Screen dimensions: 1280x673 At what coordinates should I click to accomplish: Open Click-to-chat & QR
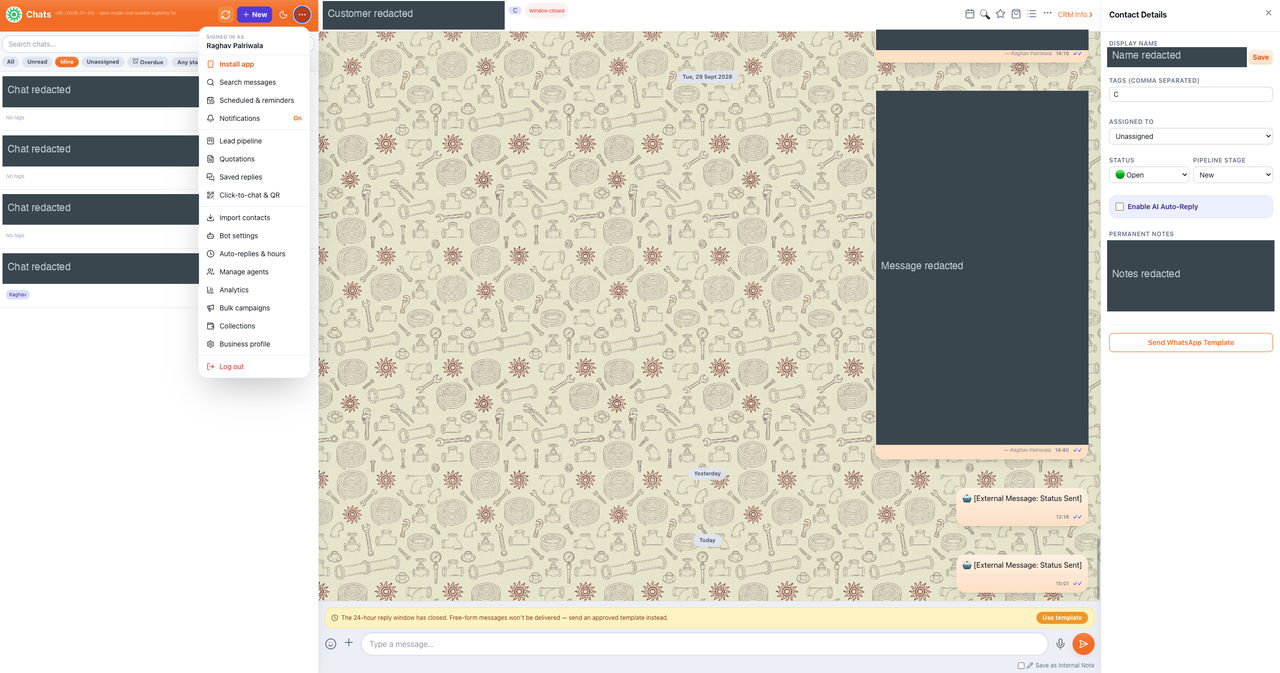[x=254, y=195]
